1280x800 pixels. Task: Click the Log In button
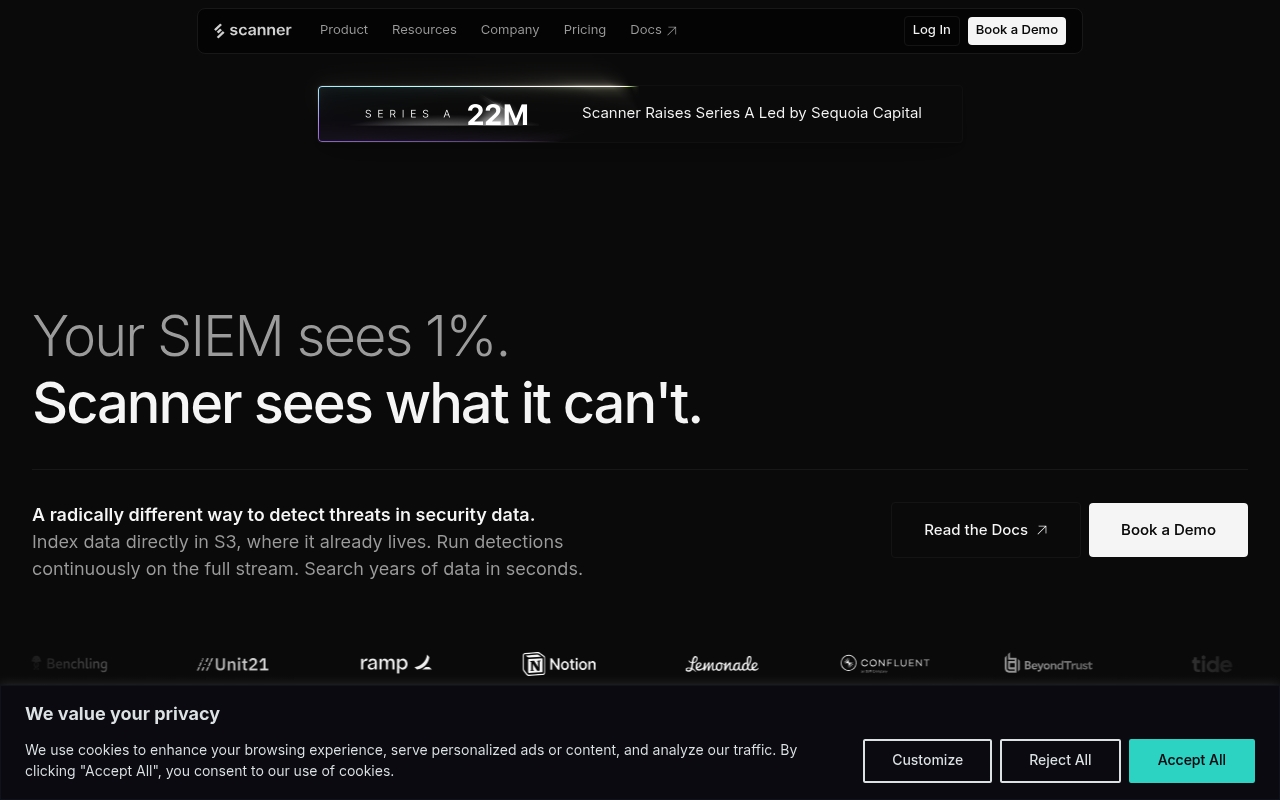(932, 30)
